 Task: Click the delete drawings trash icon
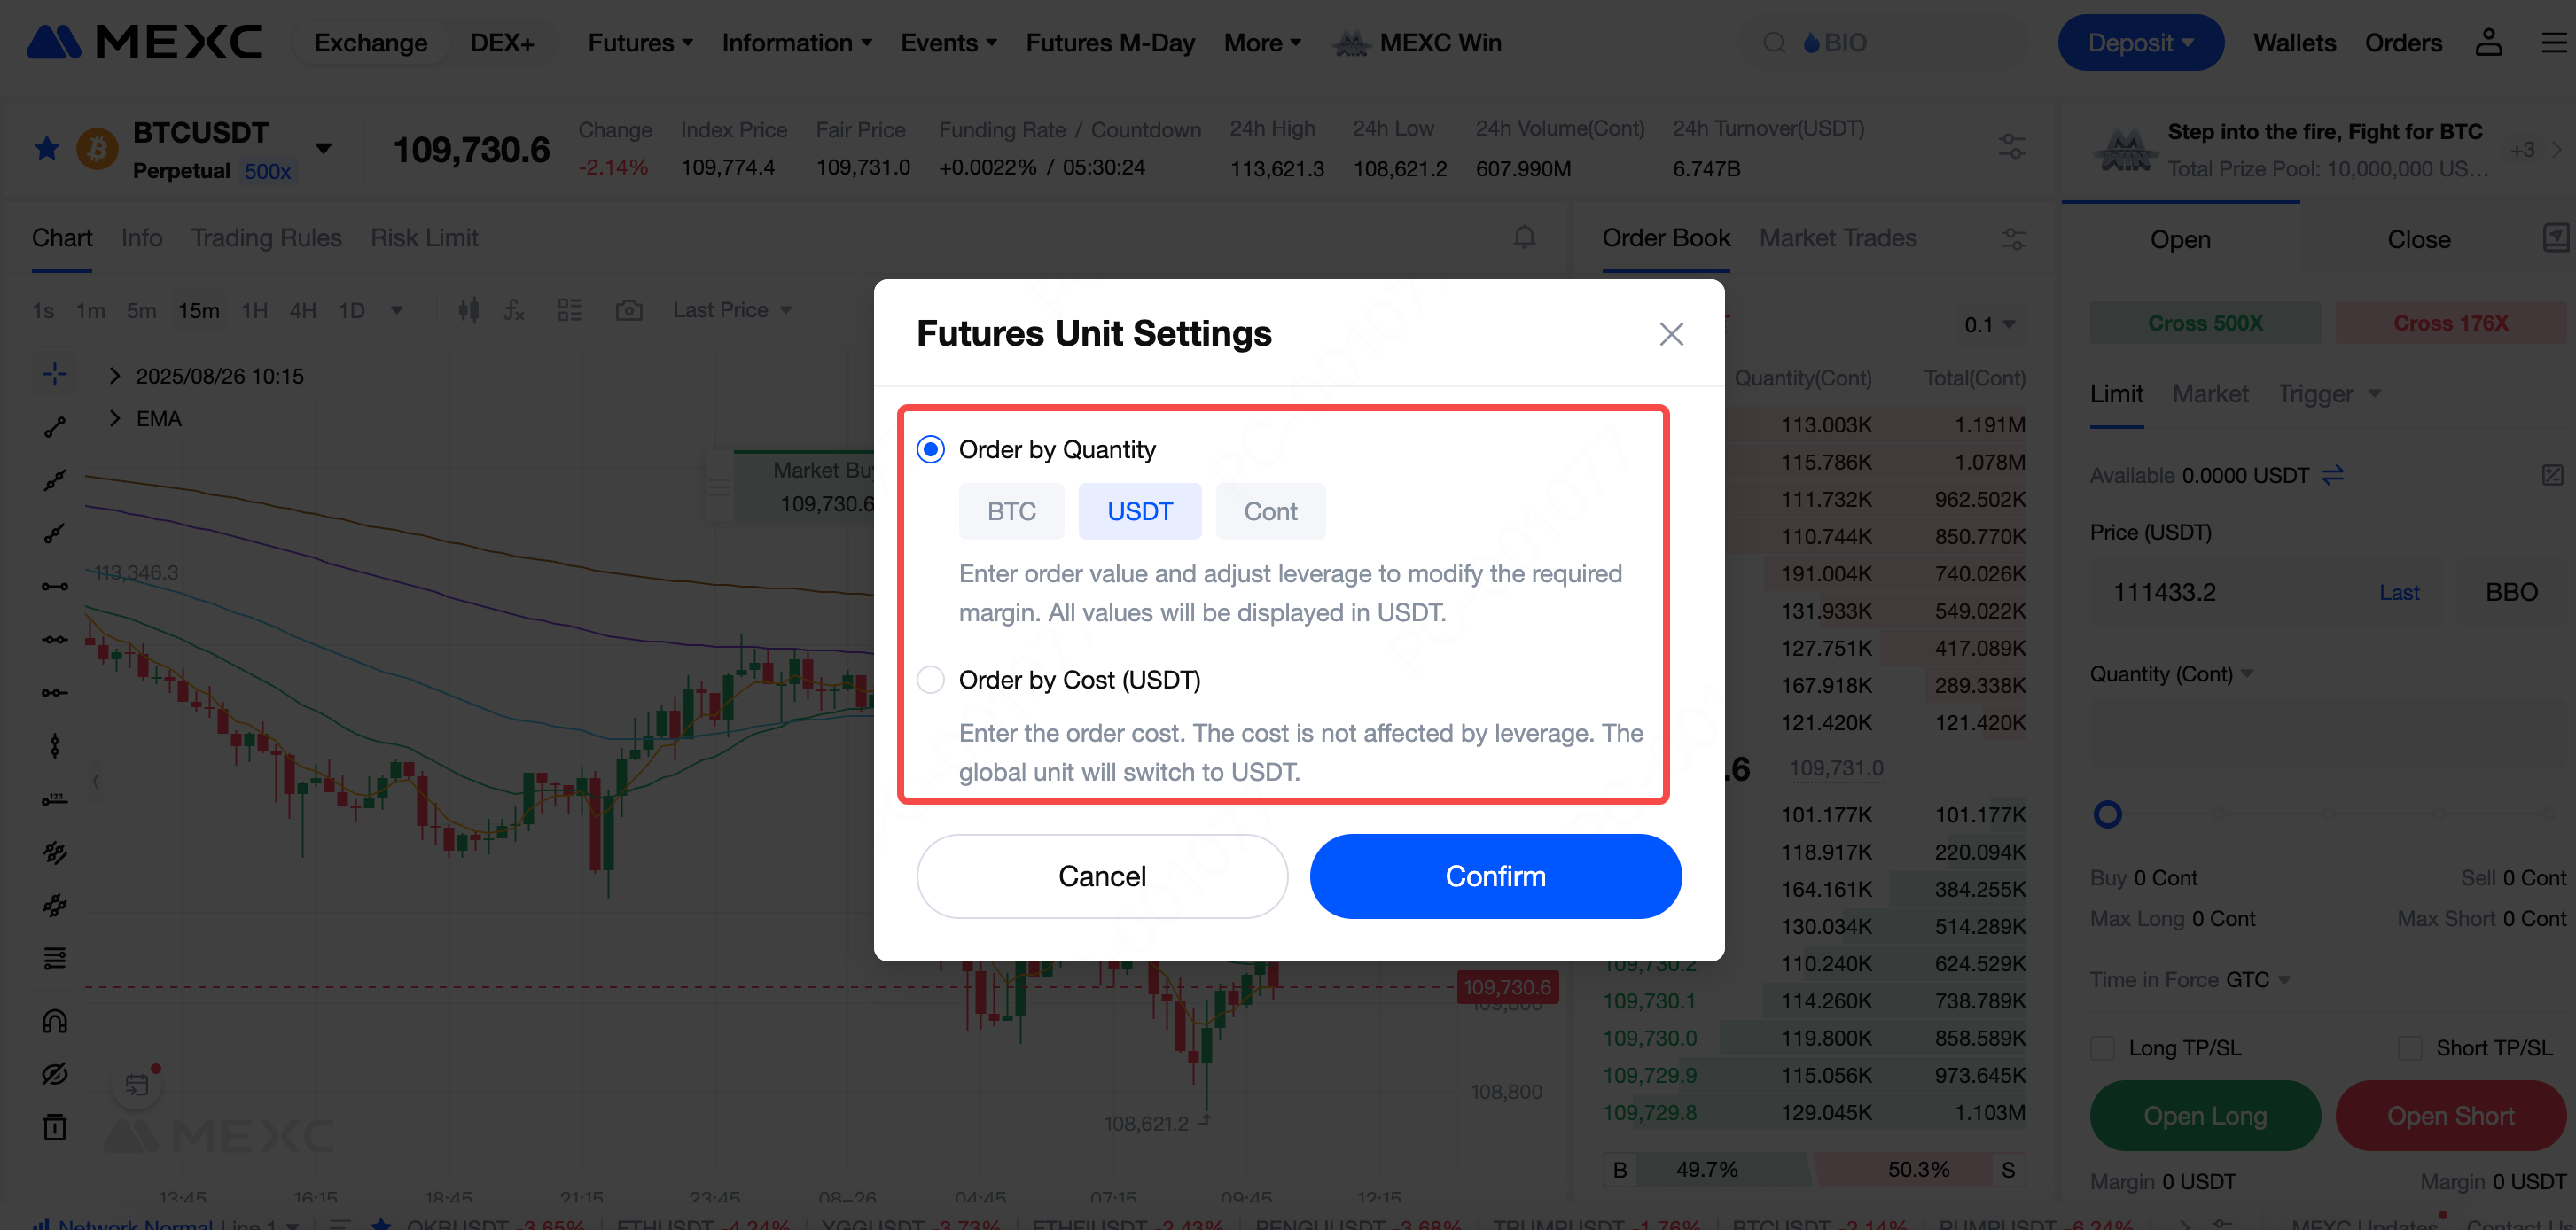pyautogui.click(x=55, y=1127)
